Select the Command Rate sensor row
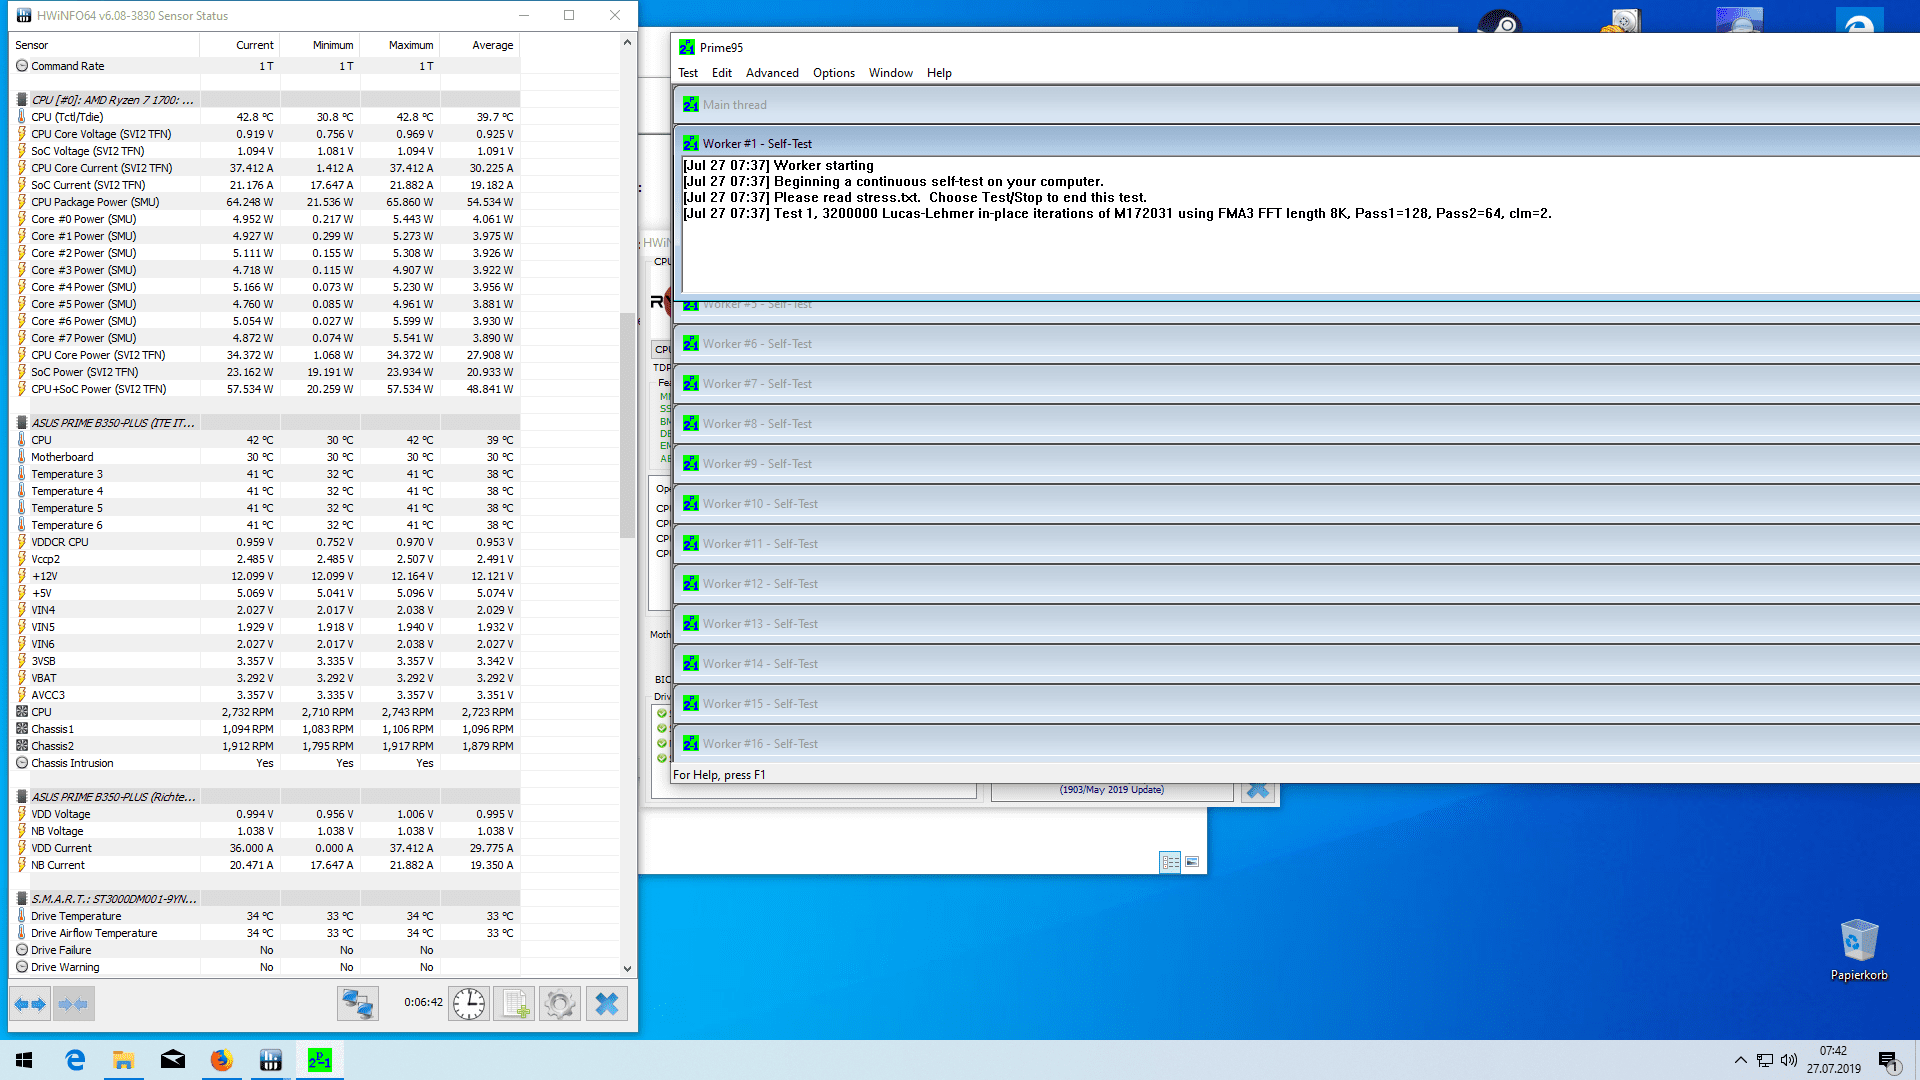The image size is (1920, 1080). pyautogui.click(x=265, y=66)
